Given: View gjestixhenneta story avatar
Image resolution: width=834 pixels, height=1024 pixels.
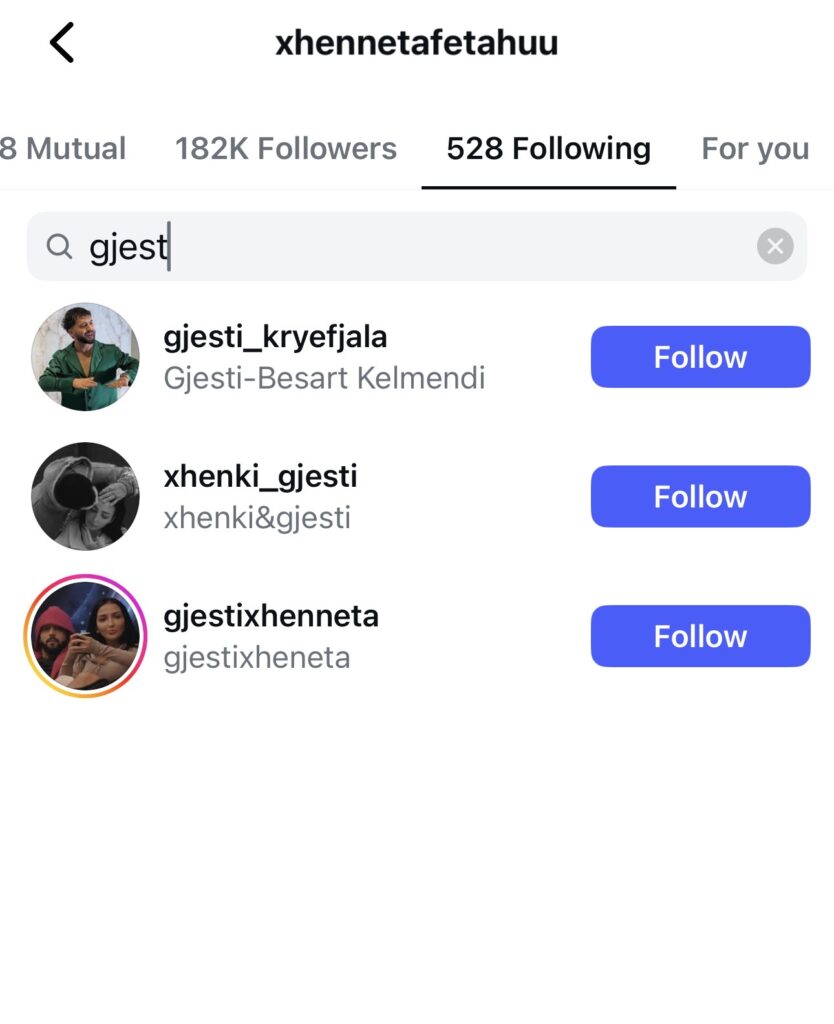Looking at the screenshot, I should pos(85,636).
